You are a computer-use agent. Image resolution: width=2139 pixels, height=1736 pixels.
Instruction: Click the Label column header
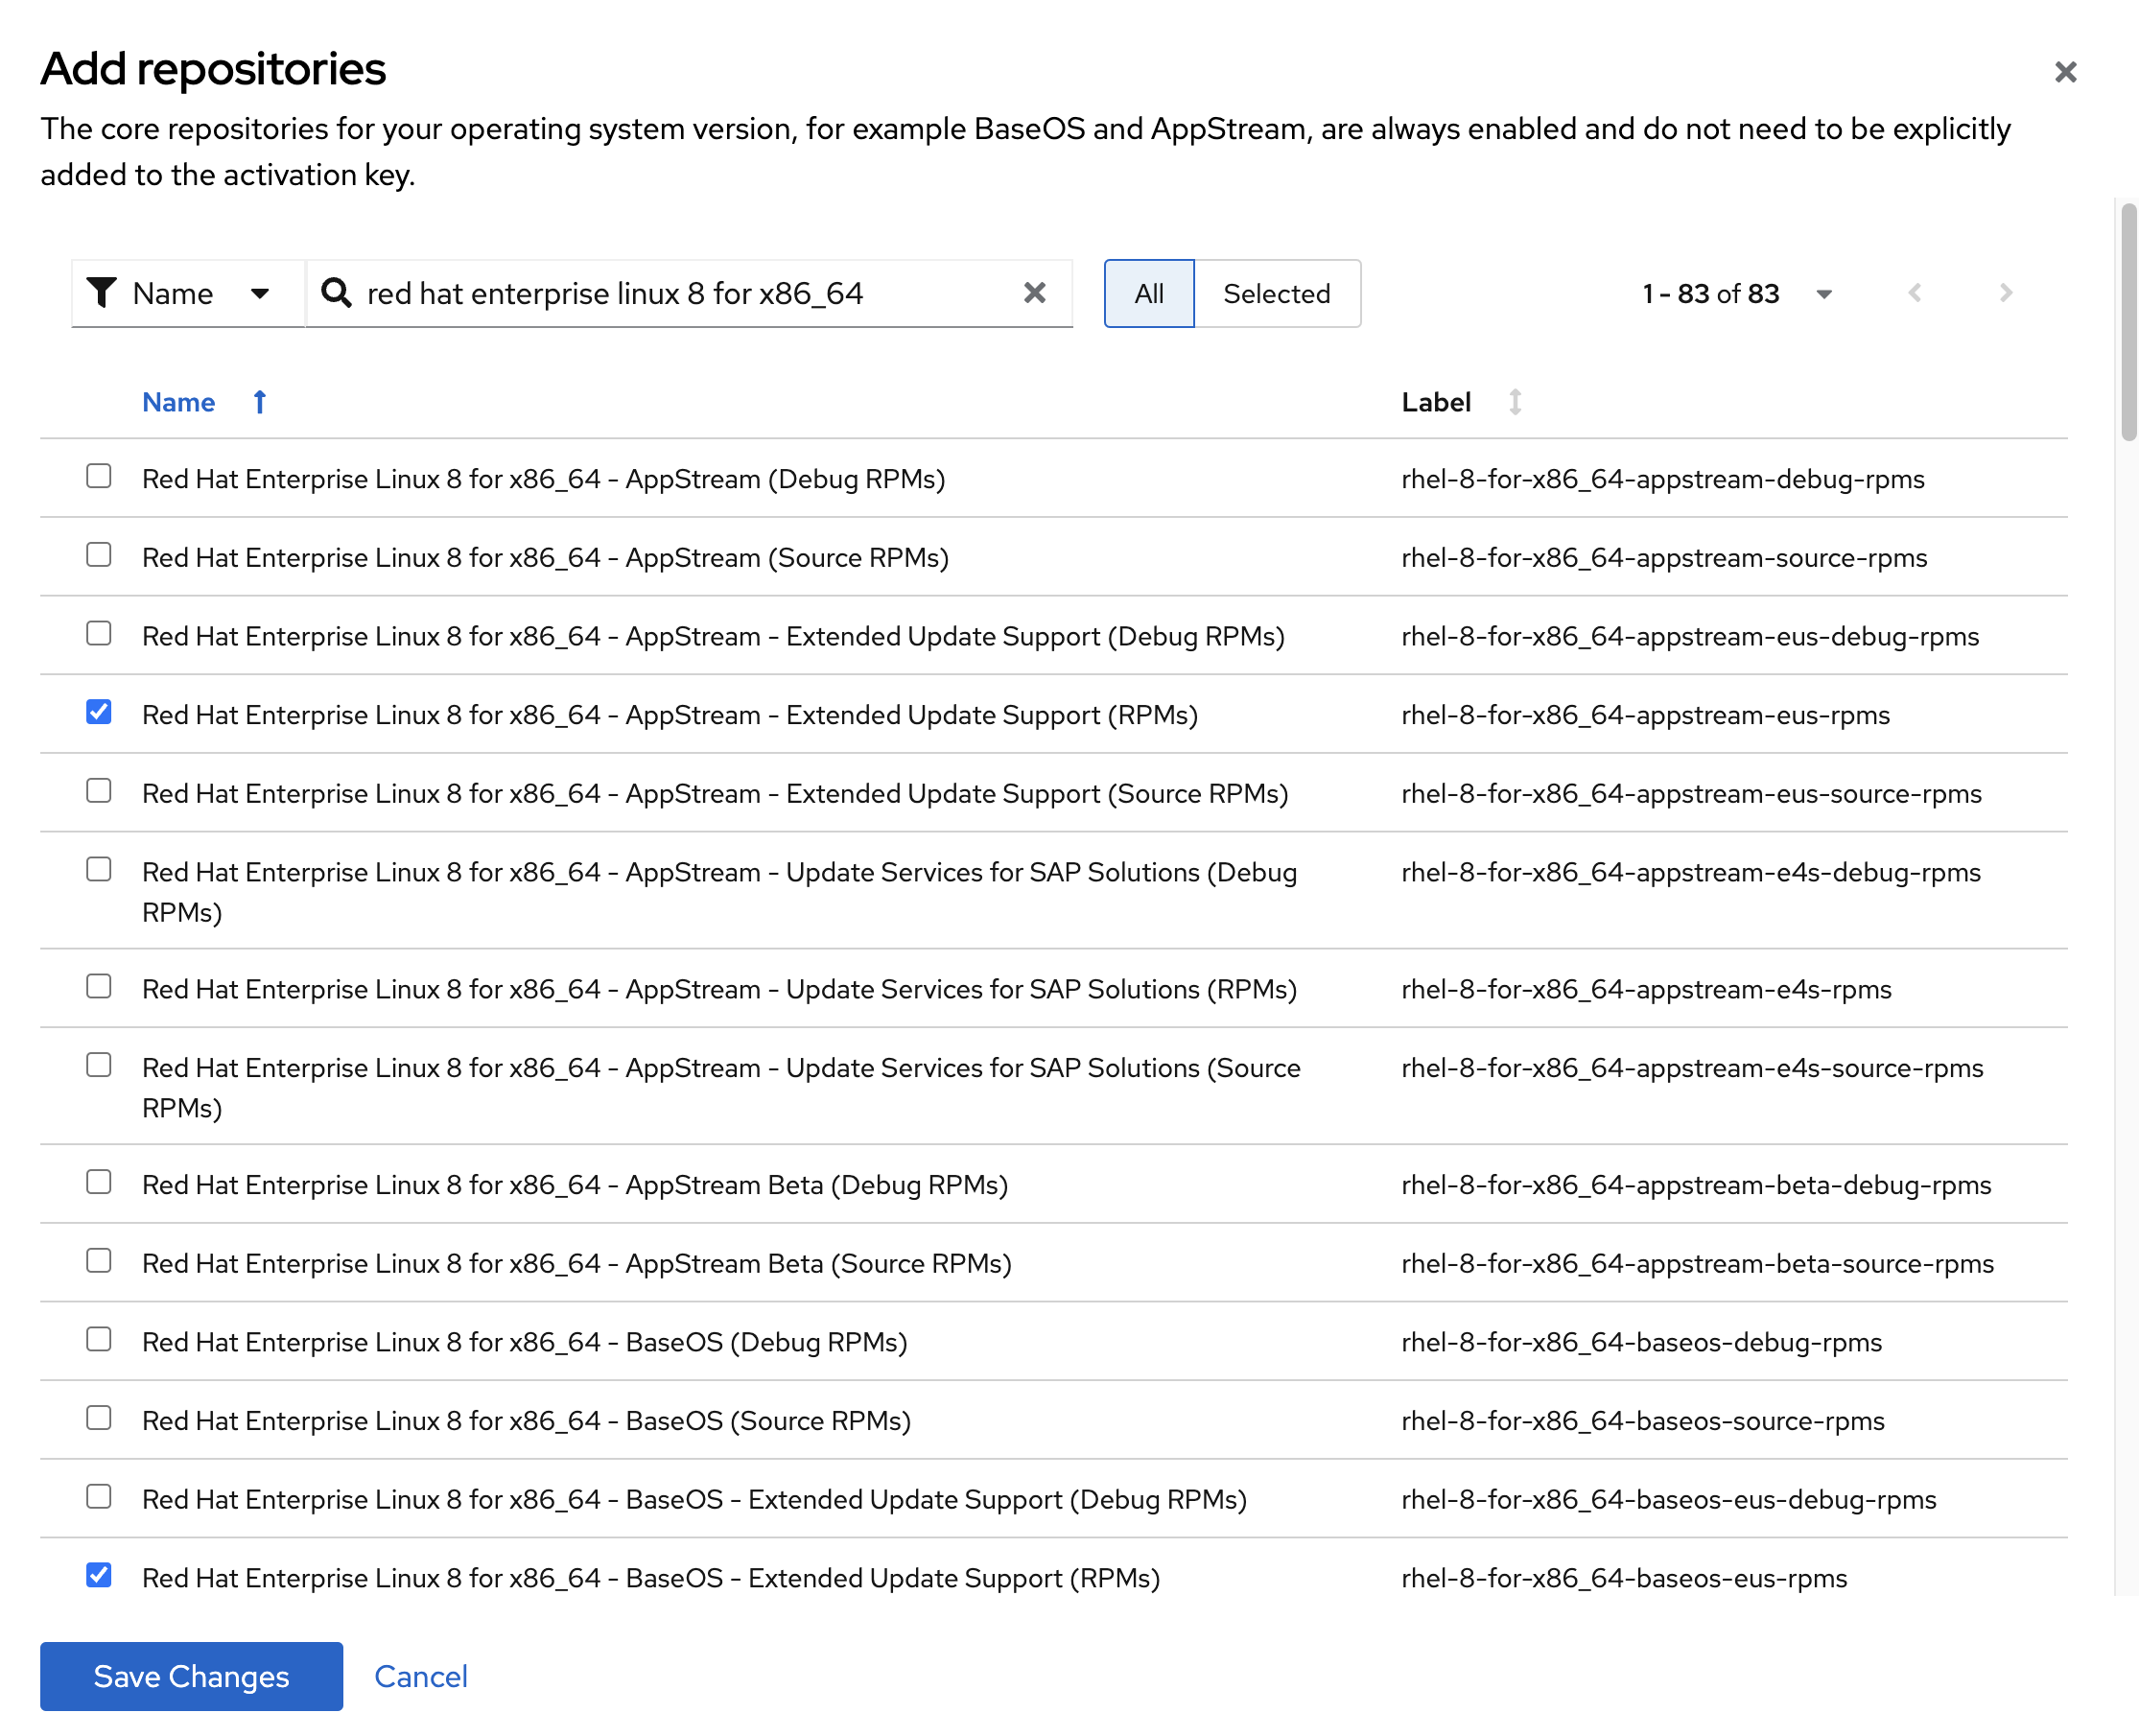tap(1436, 402)
